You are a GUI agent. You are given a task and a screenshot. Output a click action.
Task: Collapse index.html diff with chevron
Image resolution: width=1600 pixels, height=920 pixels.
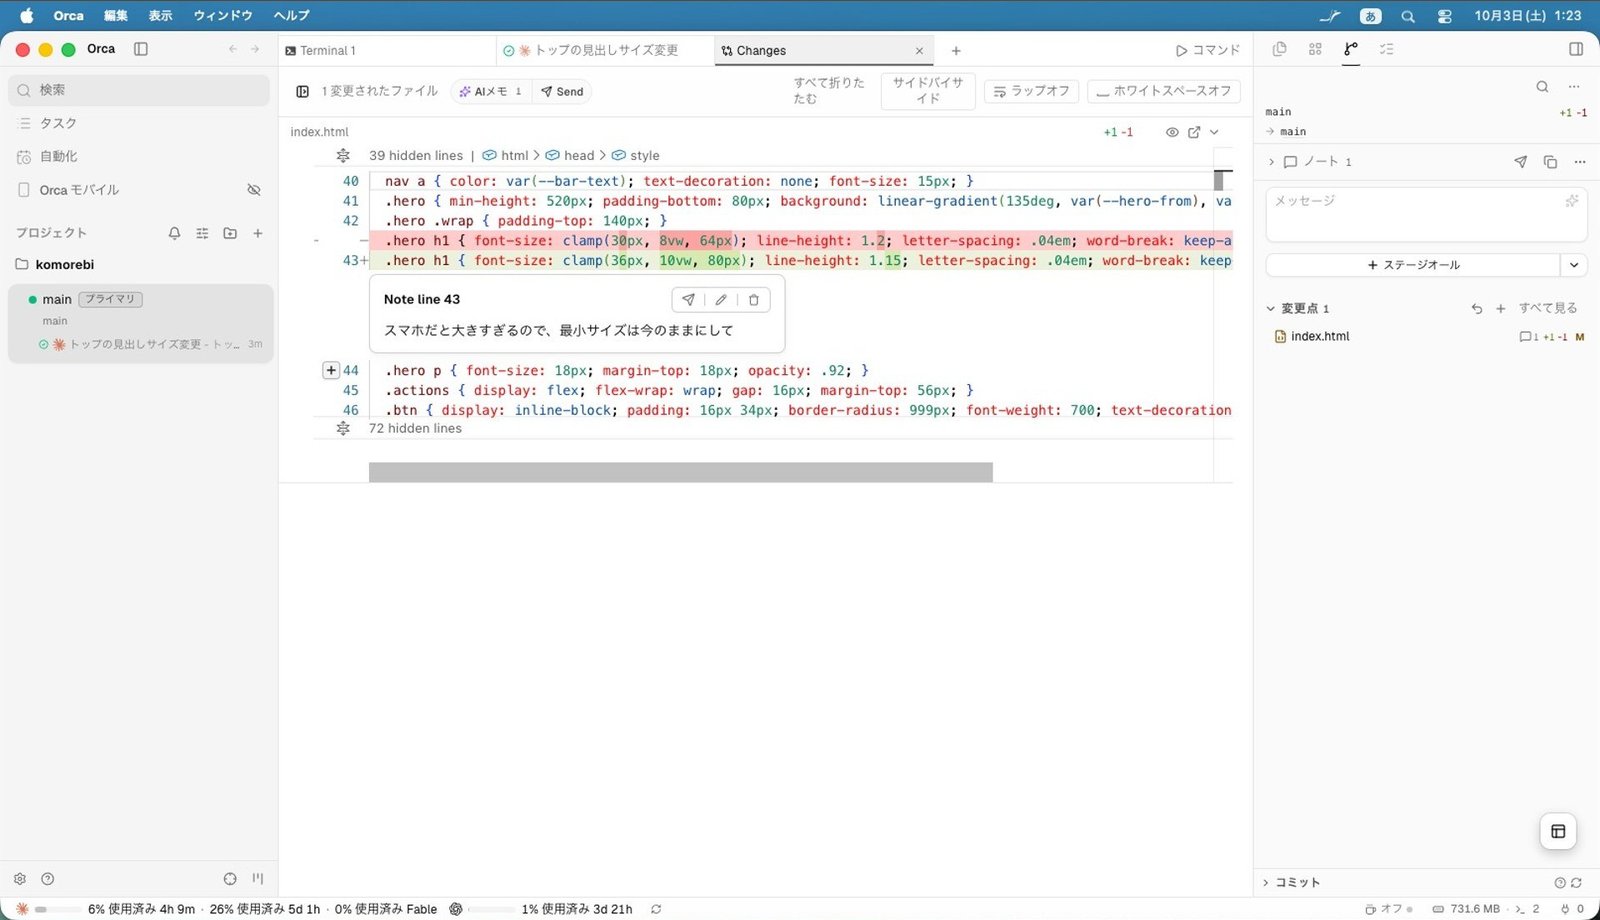coord(1214,132)
